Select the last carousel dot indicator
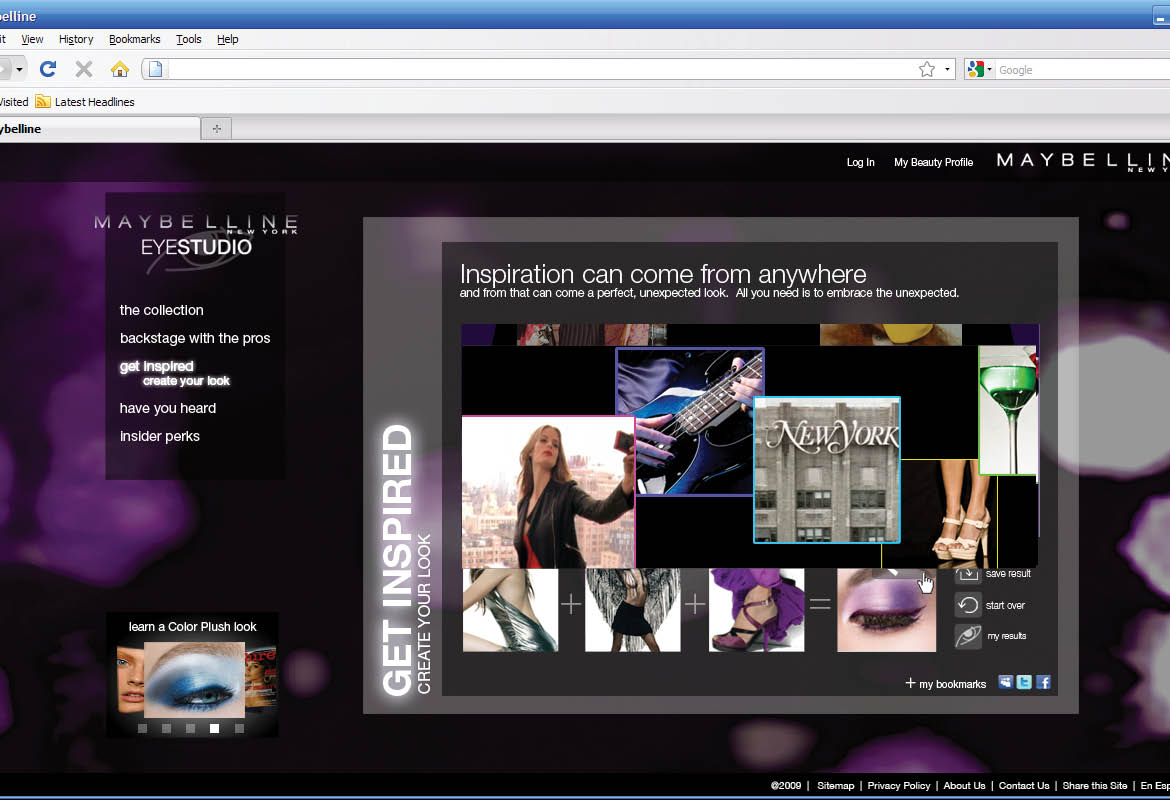The image size is (1170, 800). 239,729
